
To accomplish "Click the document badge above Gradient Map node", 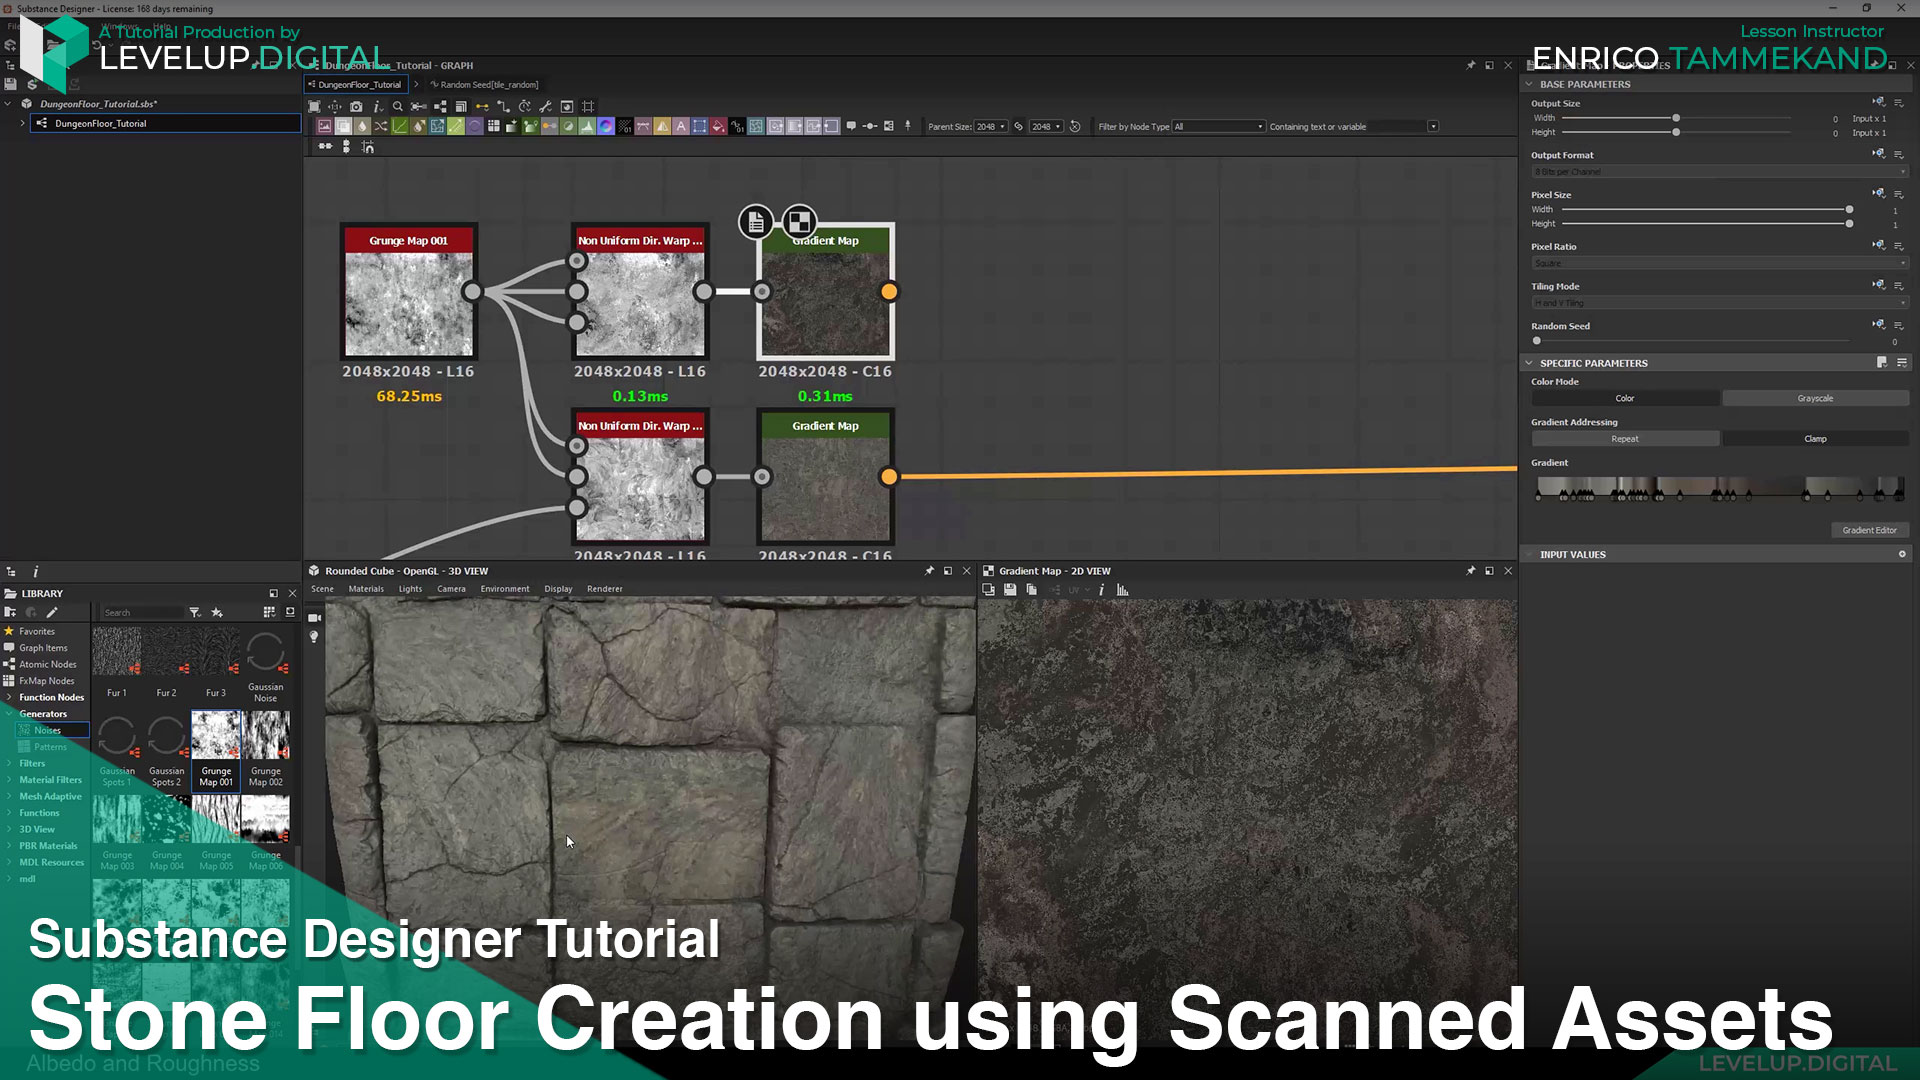I will pos(756,222).
